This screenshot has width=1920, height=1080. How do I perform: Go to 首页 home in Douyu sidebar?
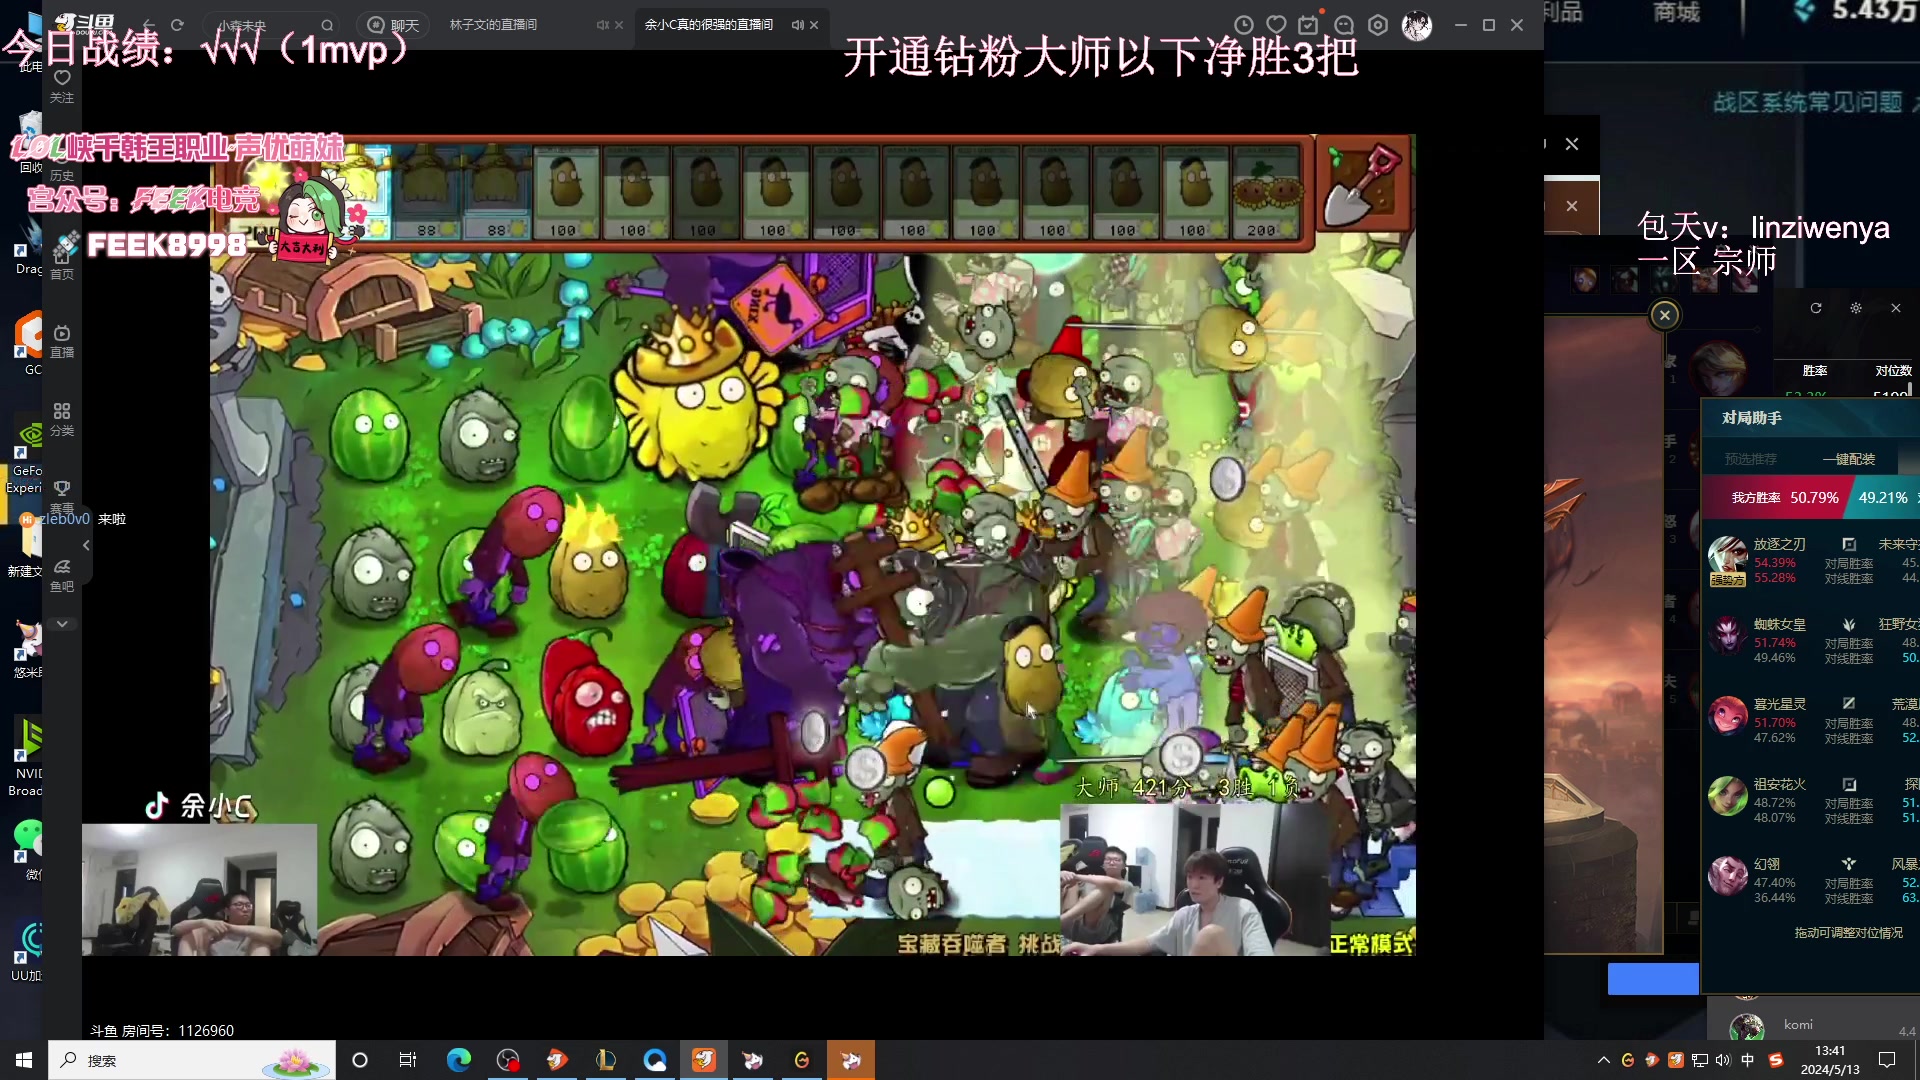62,262
